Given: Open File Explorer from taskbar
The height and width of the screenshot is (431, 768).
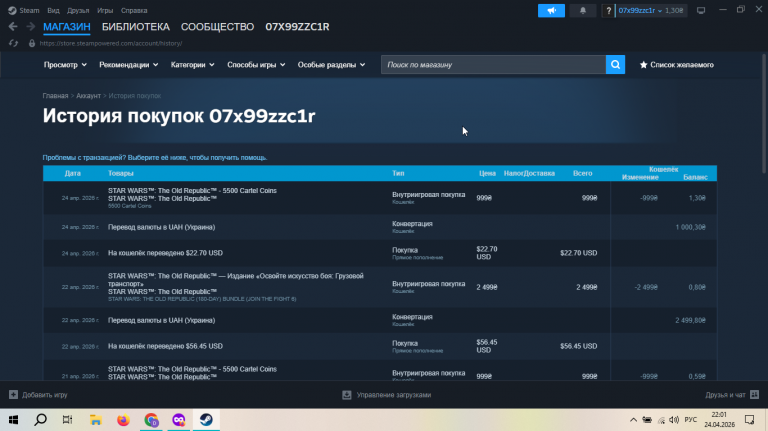Looking at the screenshot, I should (96, 420).
